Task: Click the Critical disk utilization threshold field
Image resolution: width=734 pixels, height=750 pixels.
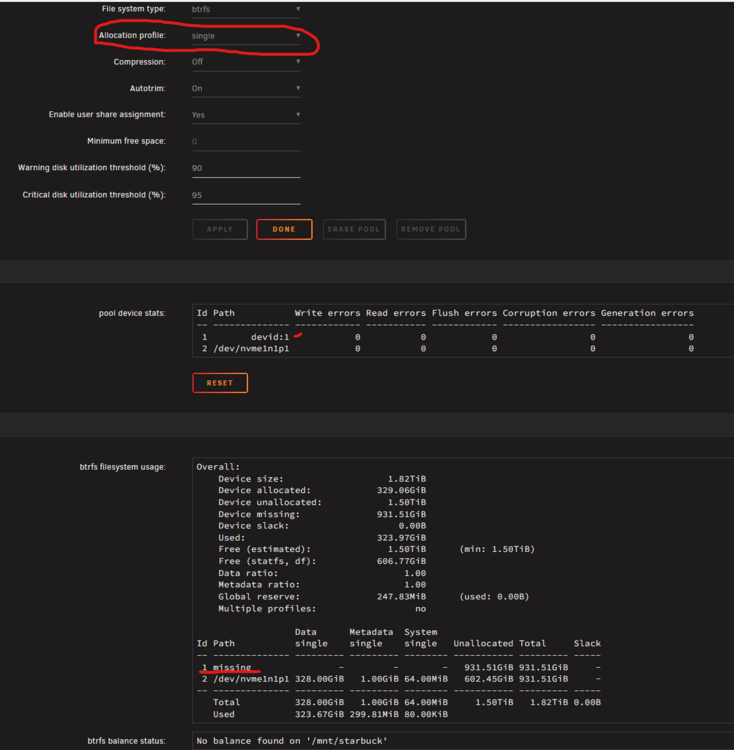Action: 246,195
